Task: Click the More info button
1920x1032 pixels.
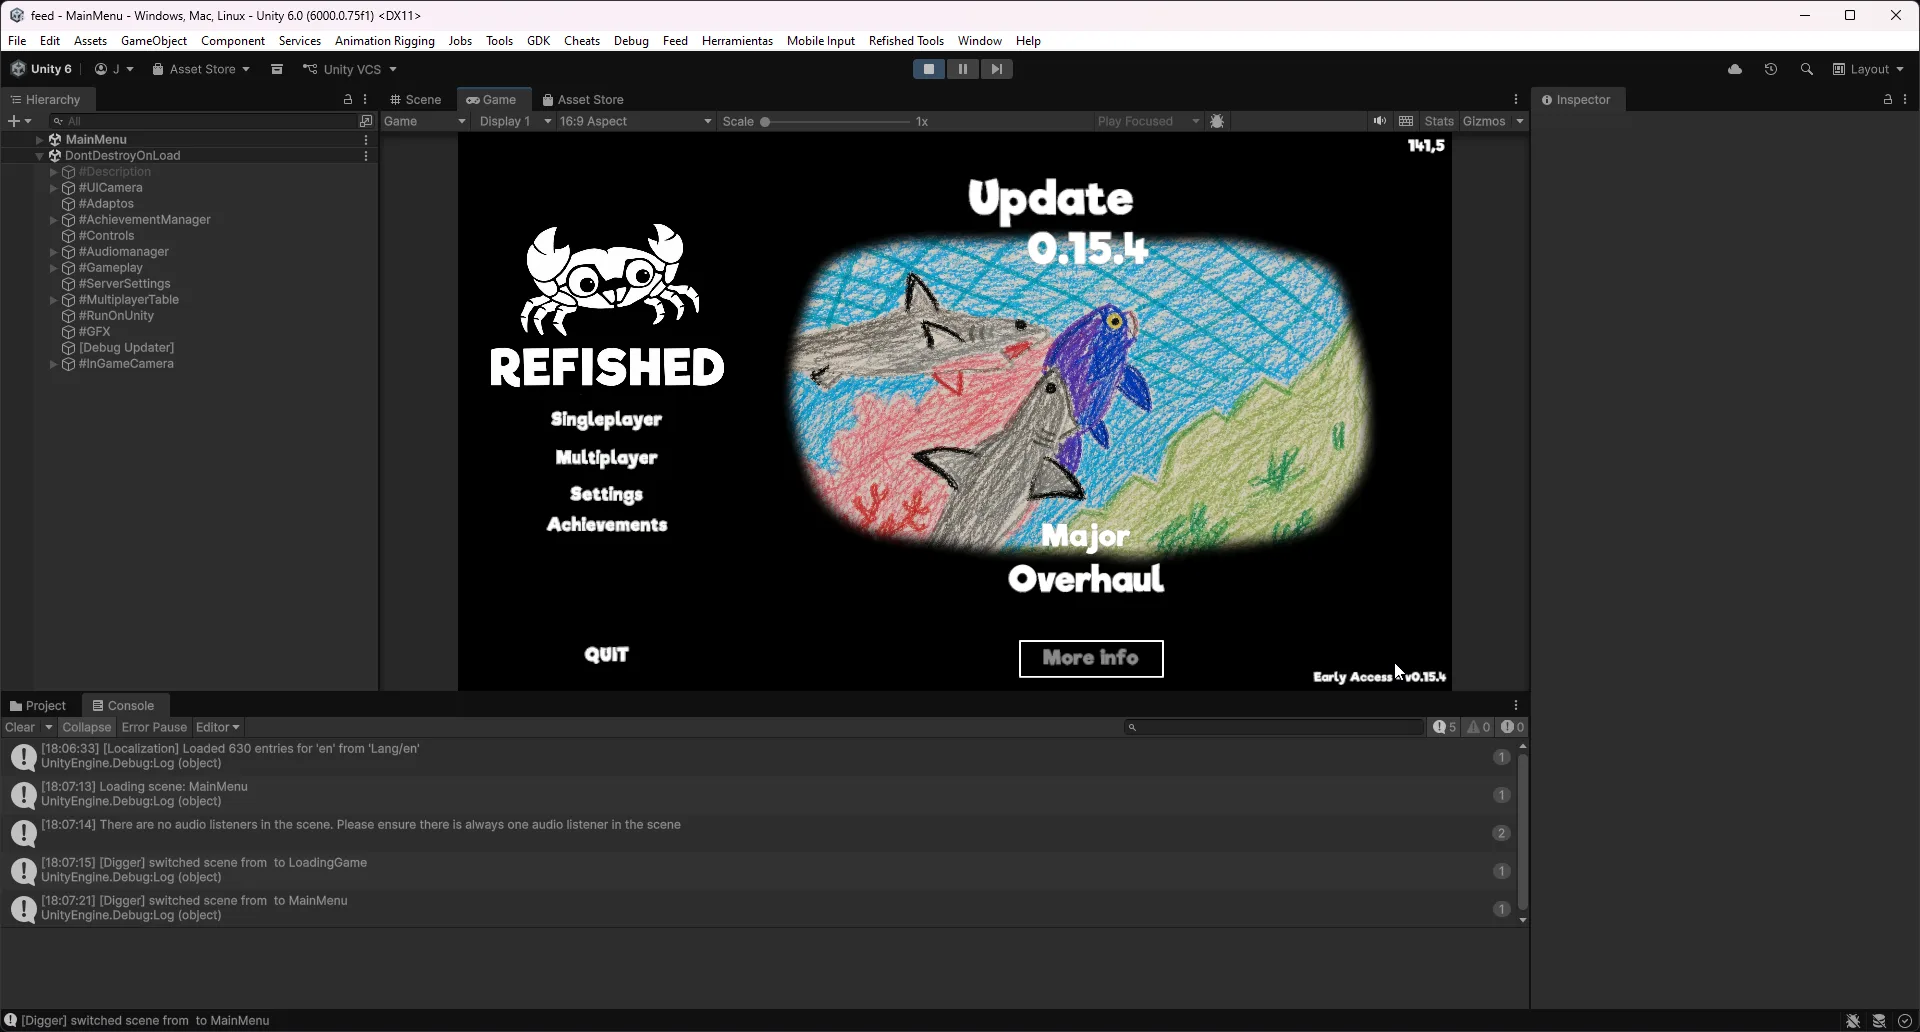Action: pyautogui.click(x=1091, y=659)
